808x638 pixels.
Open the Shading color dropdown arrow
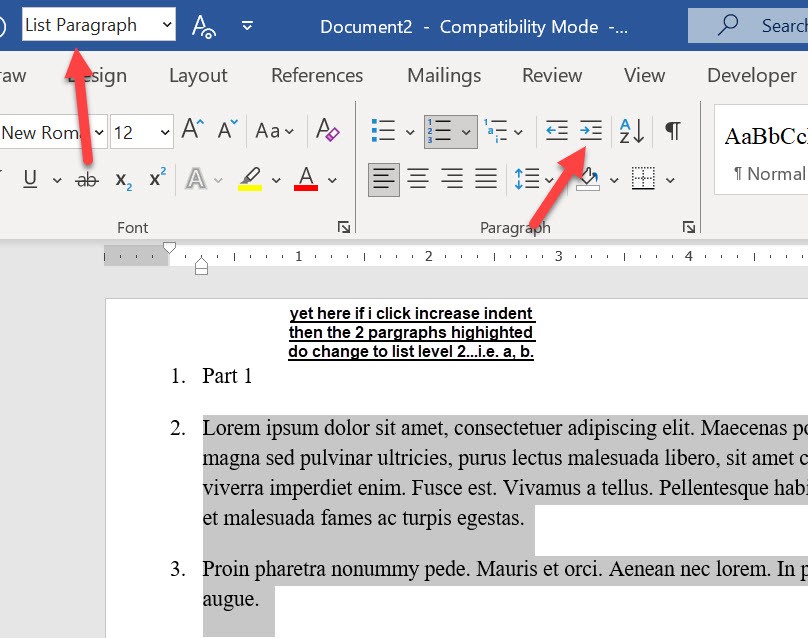coord(614,180)
